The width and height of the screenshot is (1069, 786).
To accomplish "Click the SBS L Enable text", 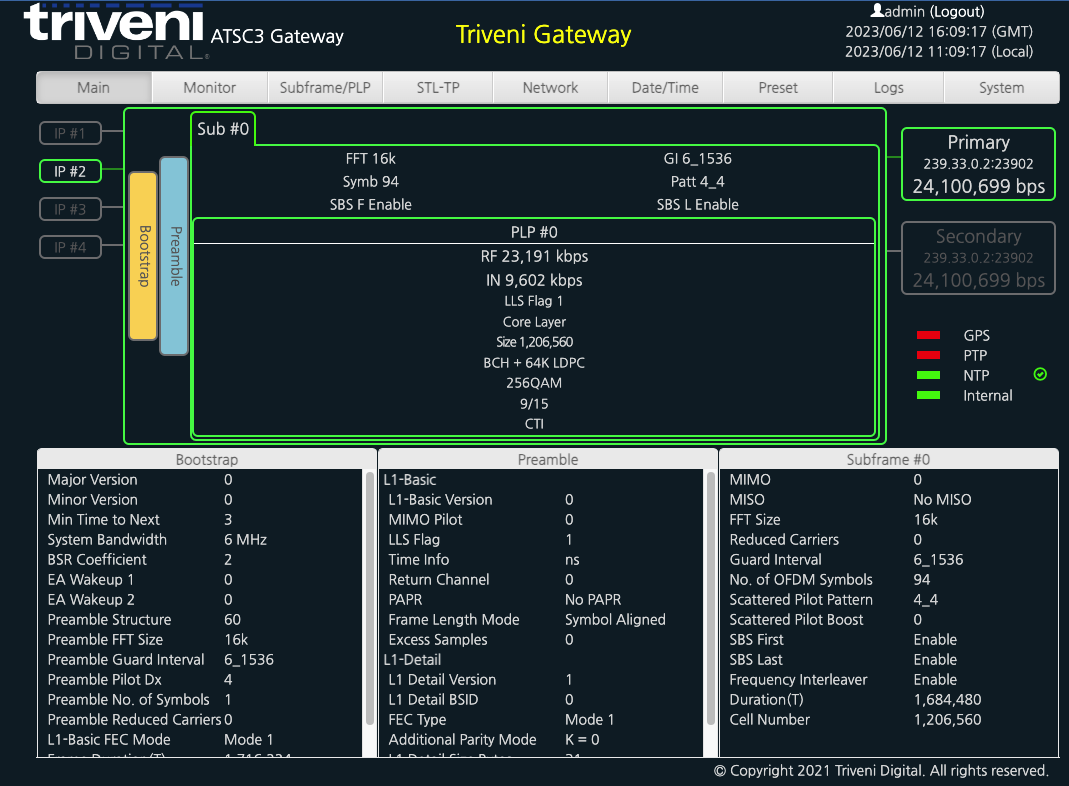I will tap(697, 205).
